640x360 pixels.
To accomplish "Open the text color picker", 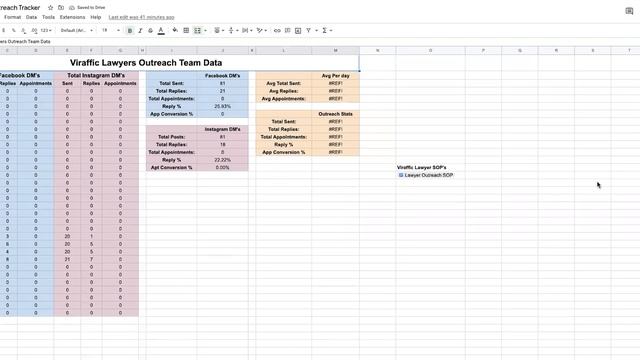I will (161, 31).
